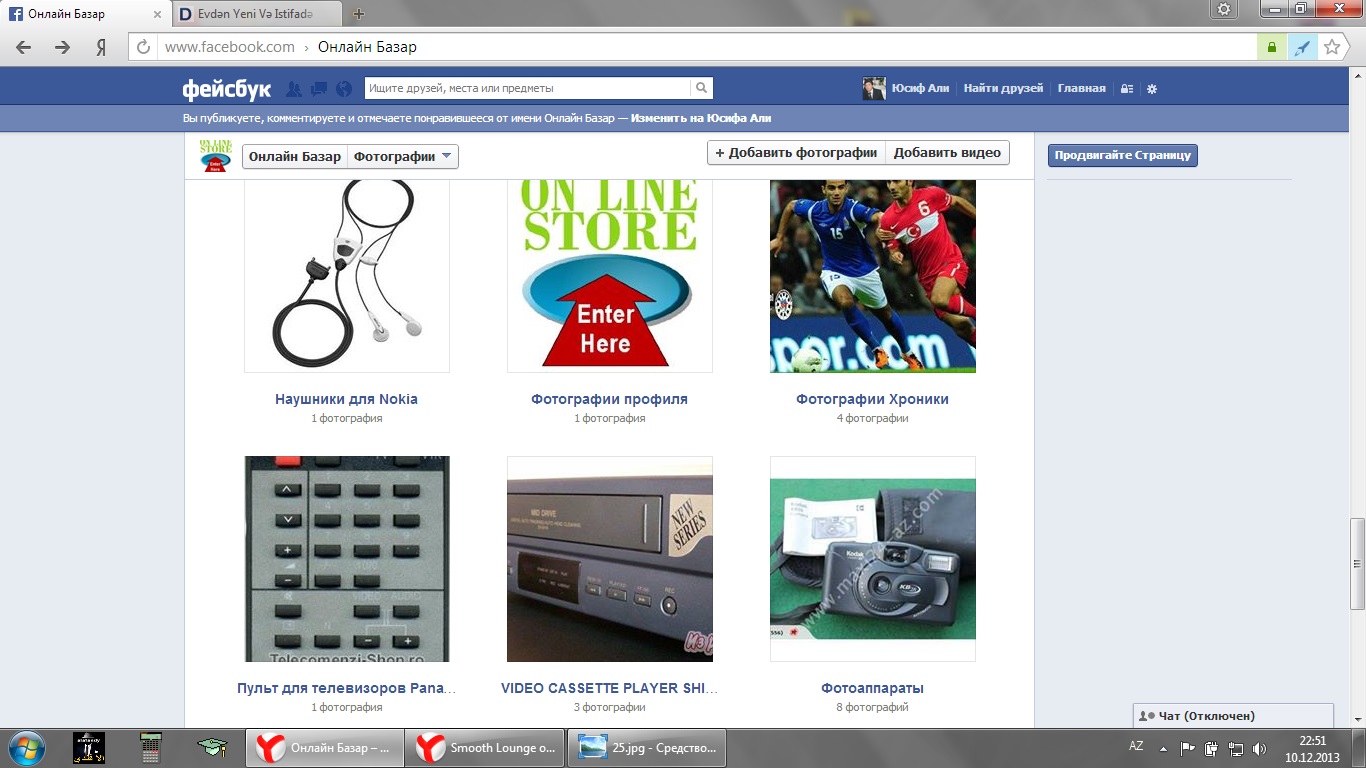
Task: Open the black pinned app in taskbar
Action: pos(89,748)
